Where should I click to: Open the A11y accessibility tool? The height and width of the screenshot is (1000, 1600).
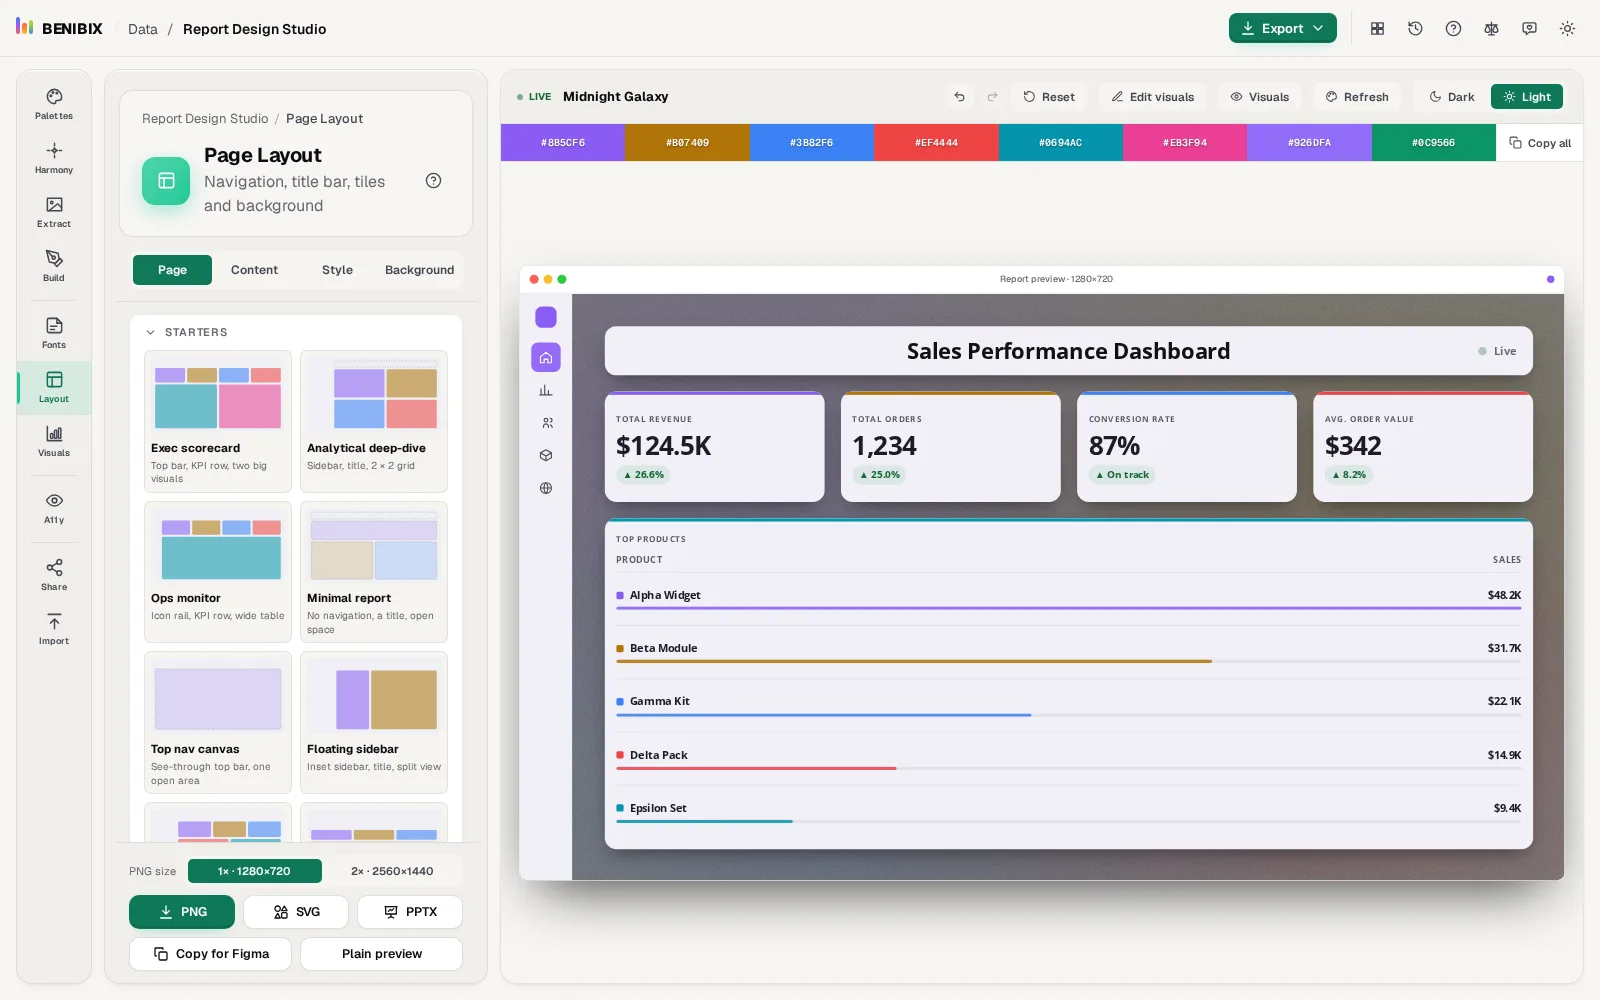54,508
